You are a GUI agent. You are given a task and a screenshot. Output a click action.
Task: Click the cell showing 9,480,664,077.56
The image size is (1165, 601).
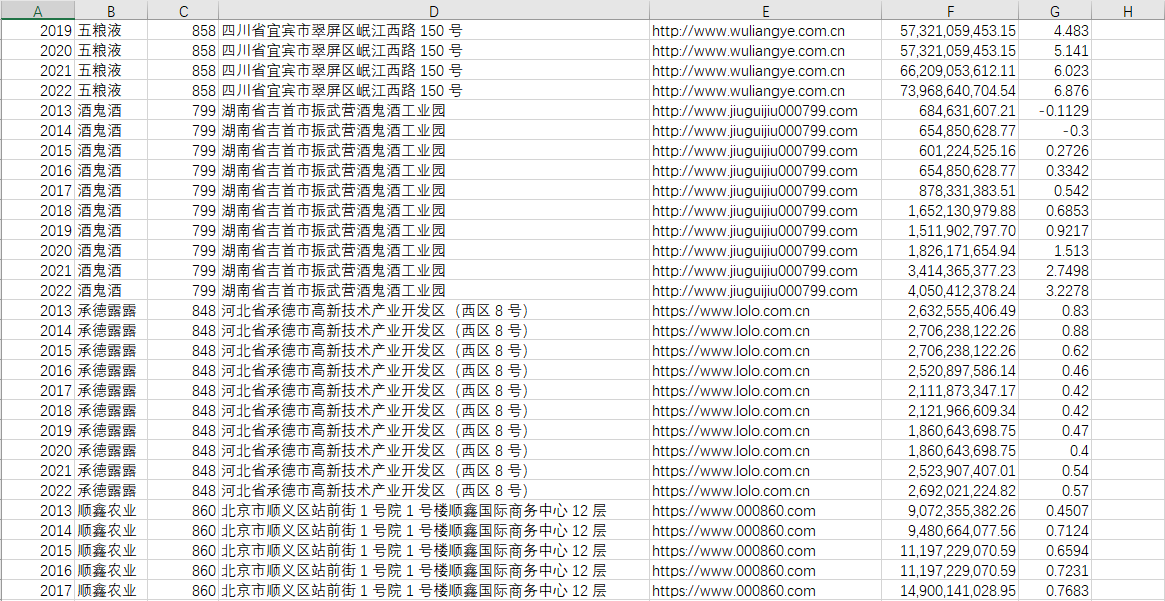coord(950,531)
